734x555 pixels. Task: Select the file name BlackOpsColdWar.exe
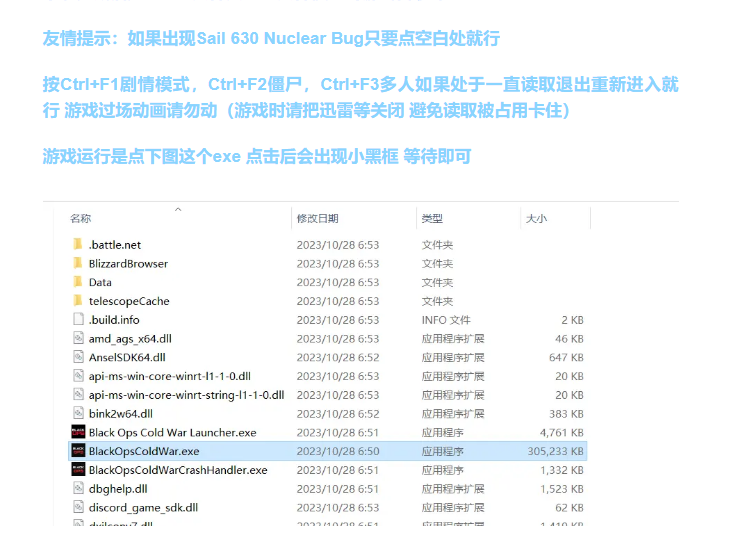tap(144, 451)
